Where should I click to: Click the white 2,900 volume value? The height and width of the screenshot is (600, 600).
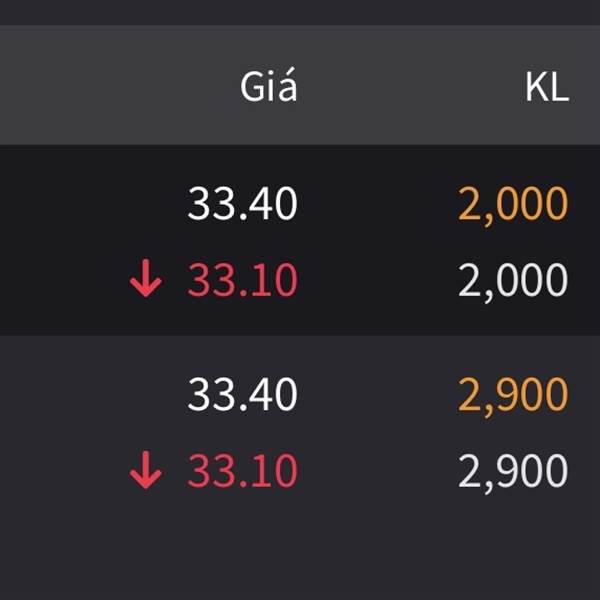[x=513, y=471]
